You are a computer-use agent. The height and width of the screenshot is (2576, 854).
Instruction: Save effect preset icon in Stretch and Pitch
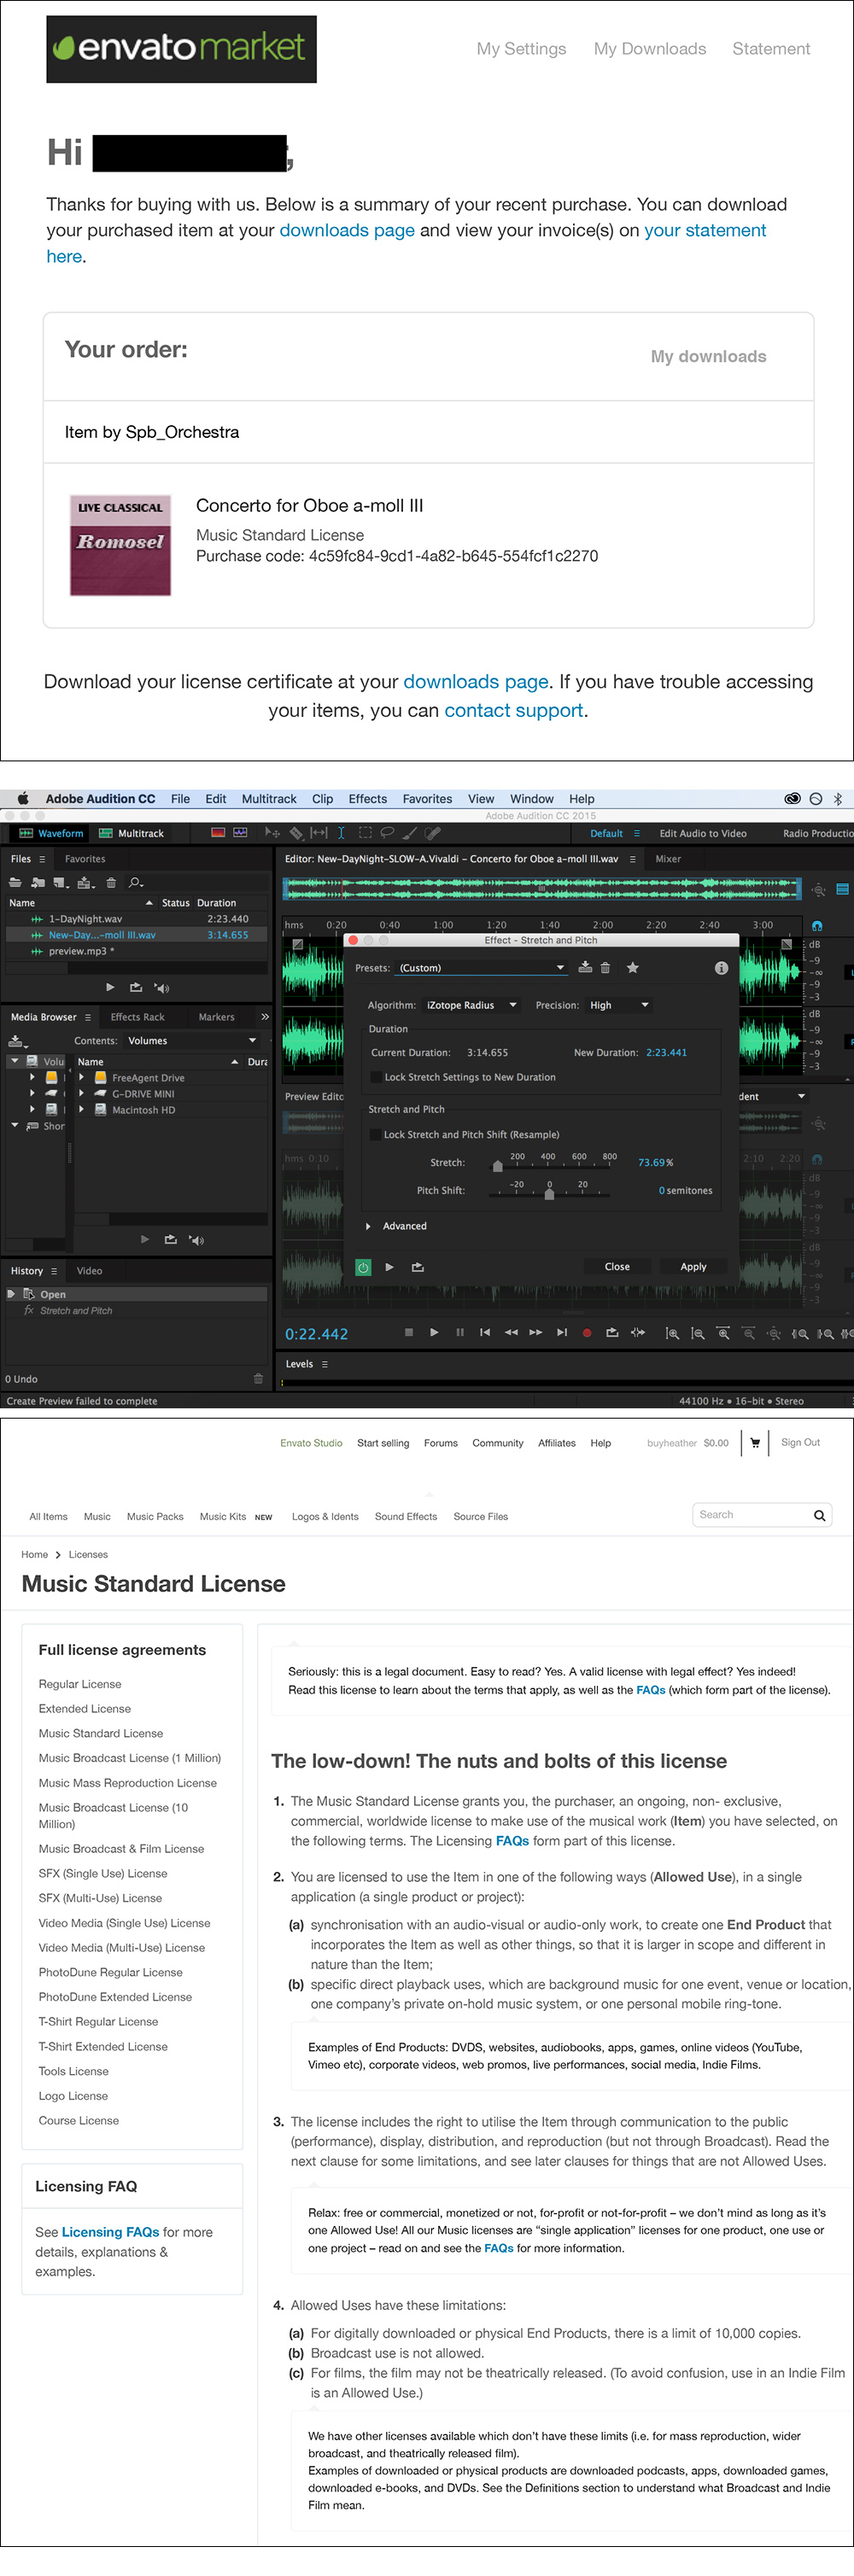[x=585, y=967]
